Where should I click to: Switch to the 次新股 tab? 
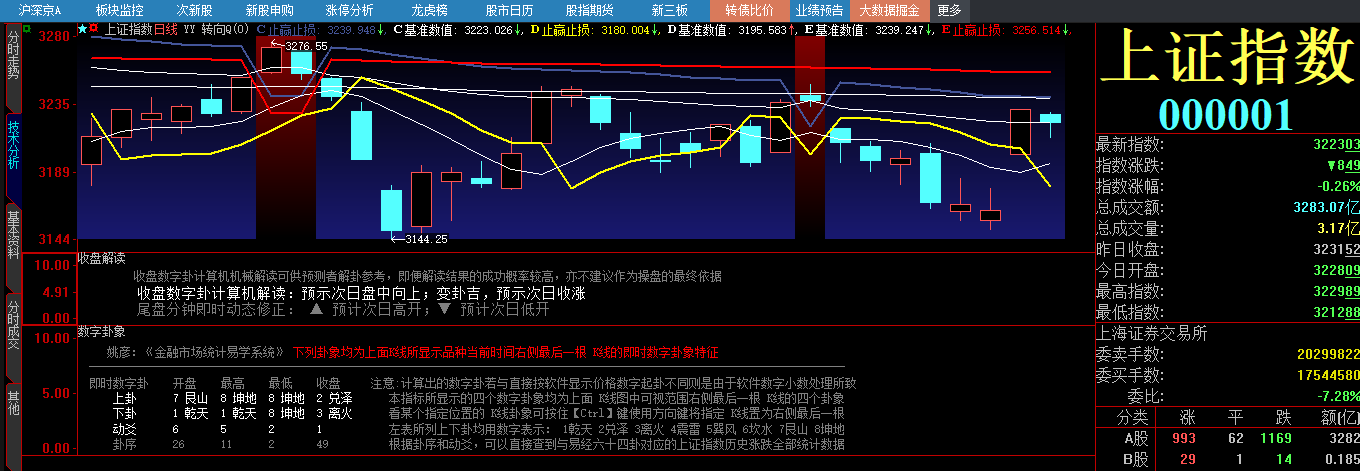pos(194,10)
